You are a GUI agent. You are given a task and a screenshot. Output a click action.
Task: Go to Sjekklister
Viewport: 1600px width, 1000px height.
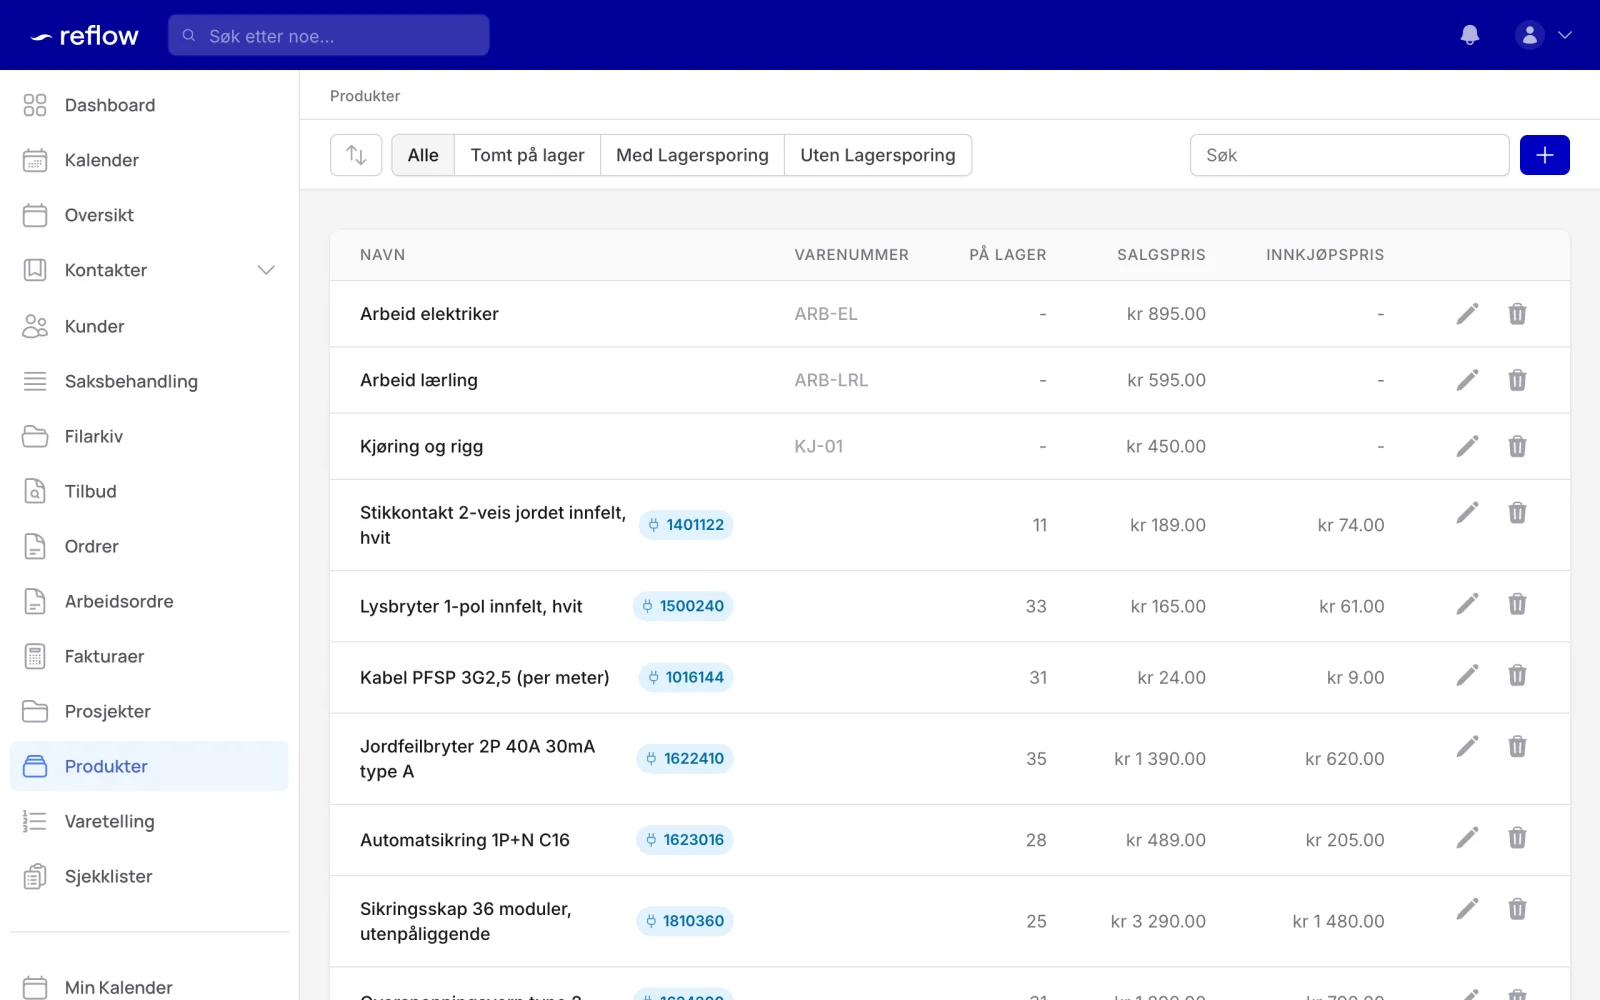click(x=149, y=876)
